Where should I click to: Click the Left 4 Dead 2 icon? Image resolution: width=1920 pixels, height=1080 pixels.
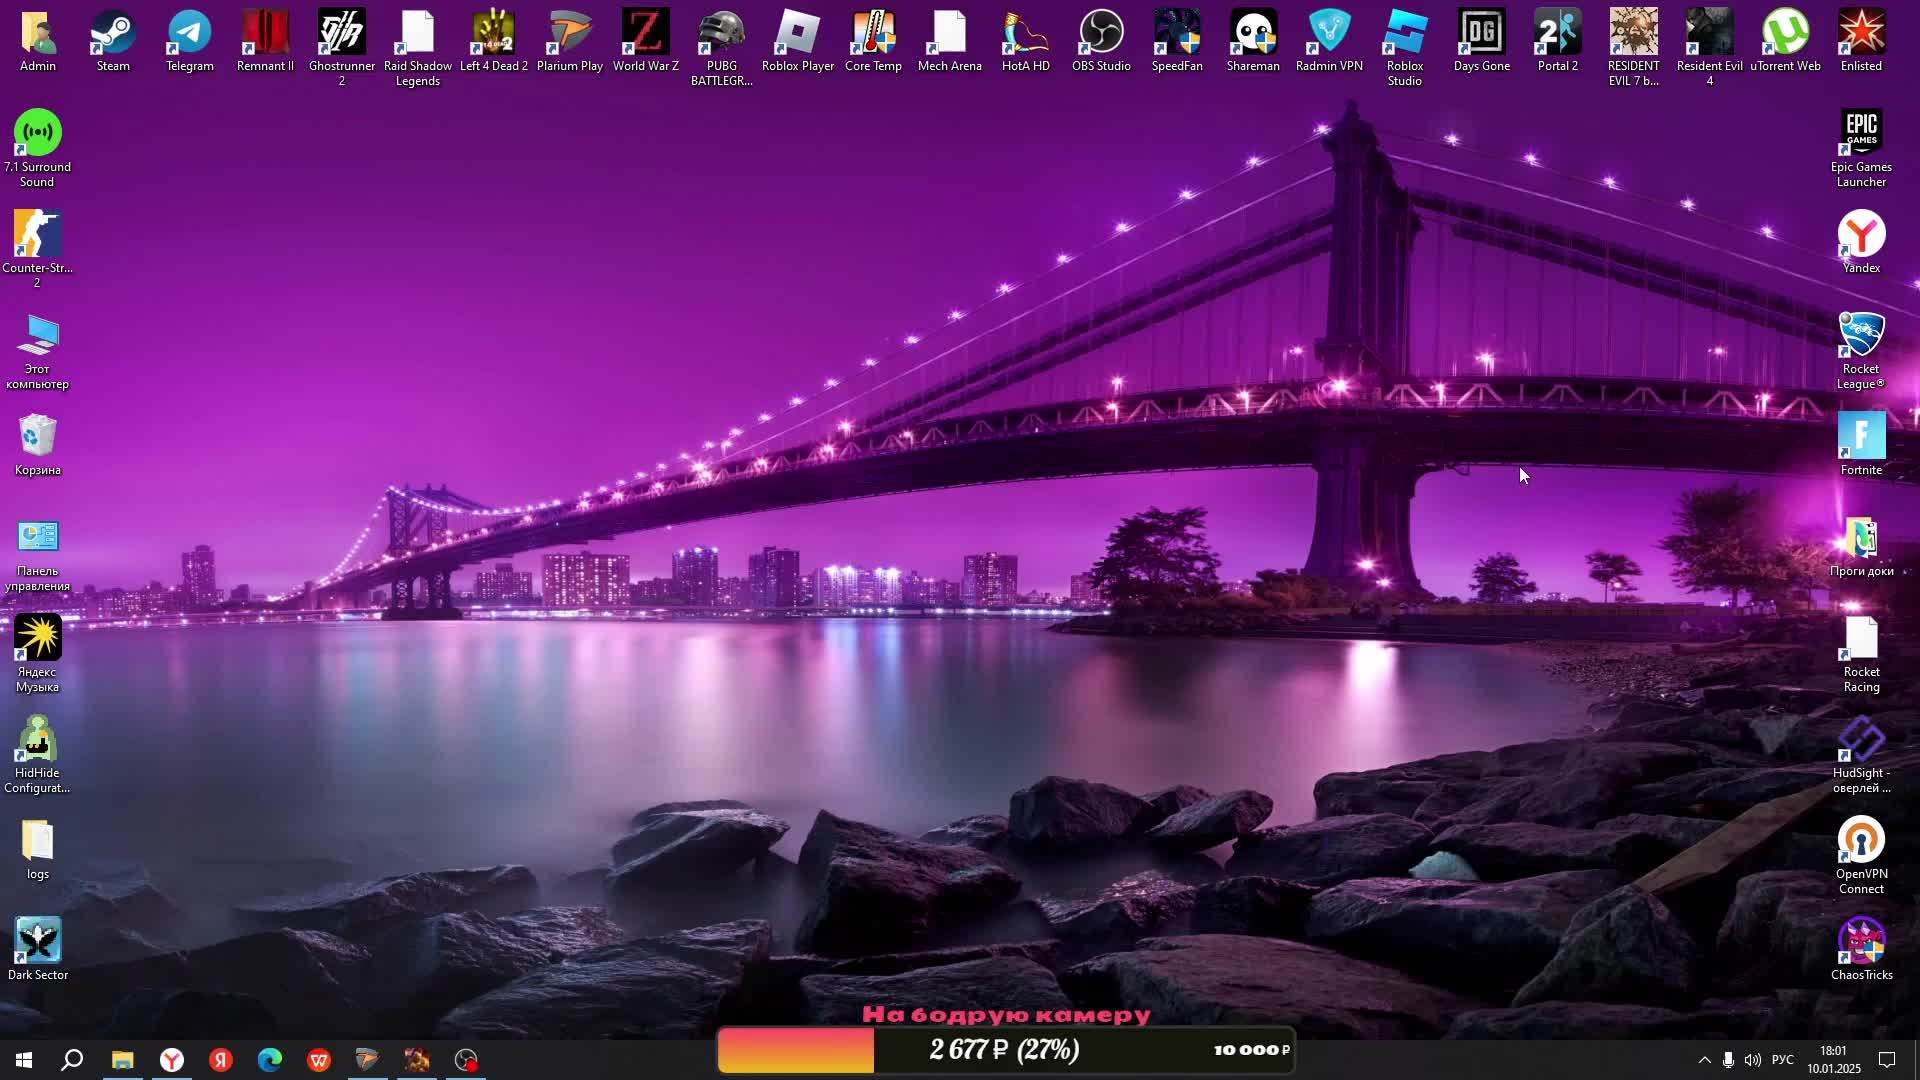(494, 40)
